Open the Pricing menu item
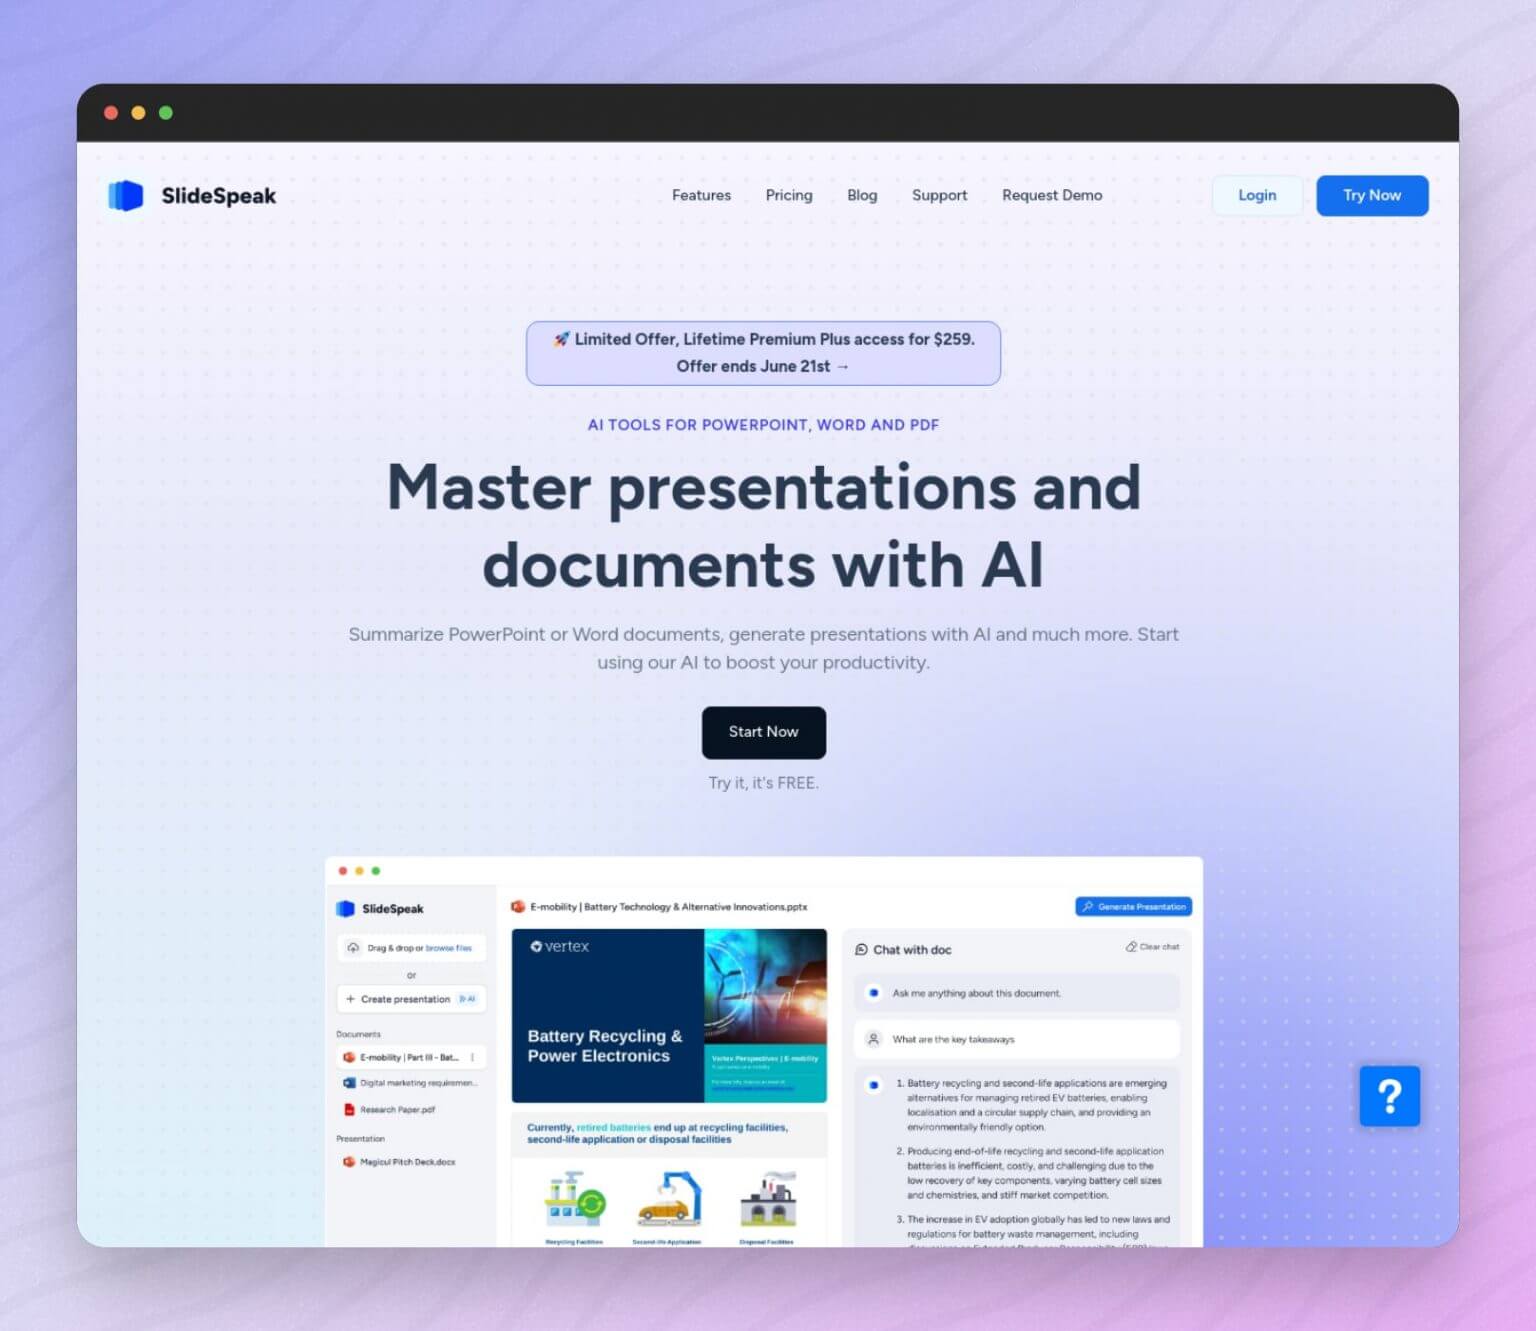The image size is (1536, 1331). tap(789, 195)
